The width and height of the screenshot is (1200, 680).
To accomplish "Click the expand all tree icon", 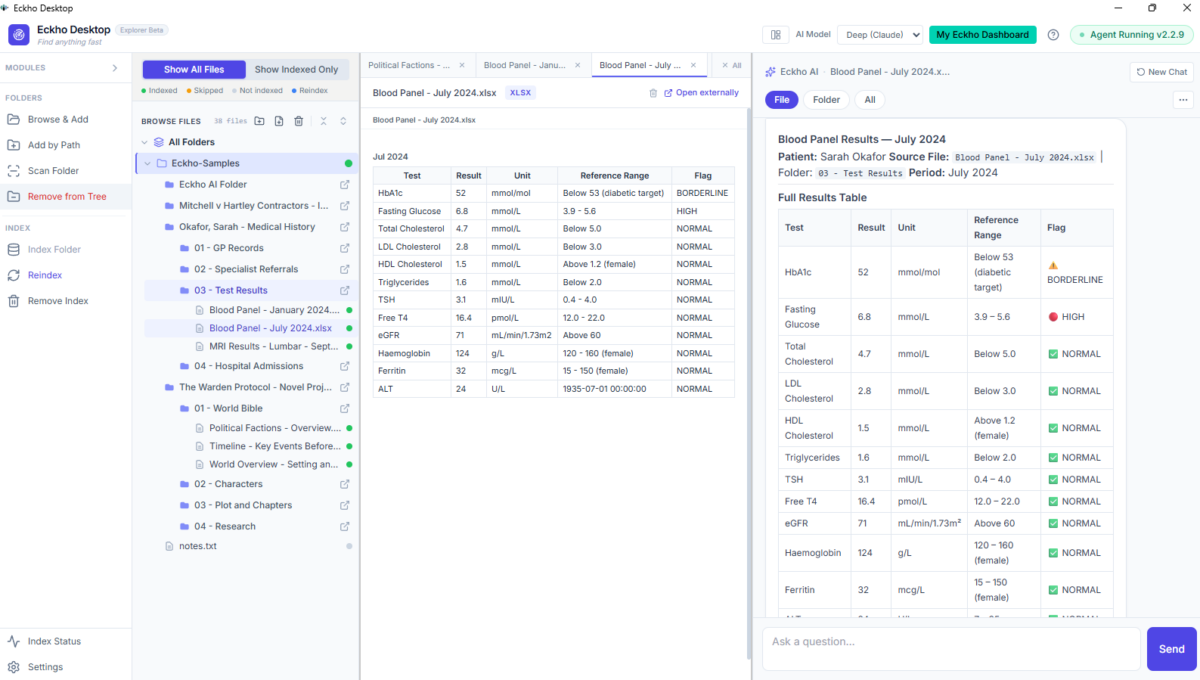I will click(x=343, y=121).
